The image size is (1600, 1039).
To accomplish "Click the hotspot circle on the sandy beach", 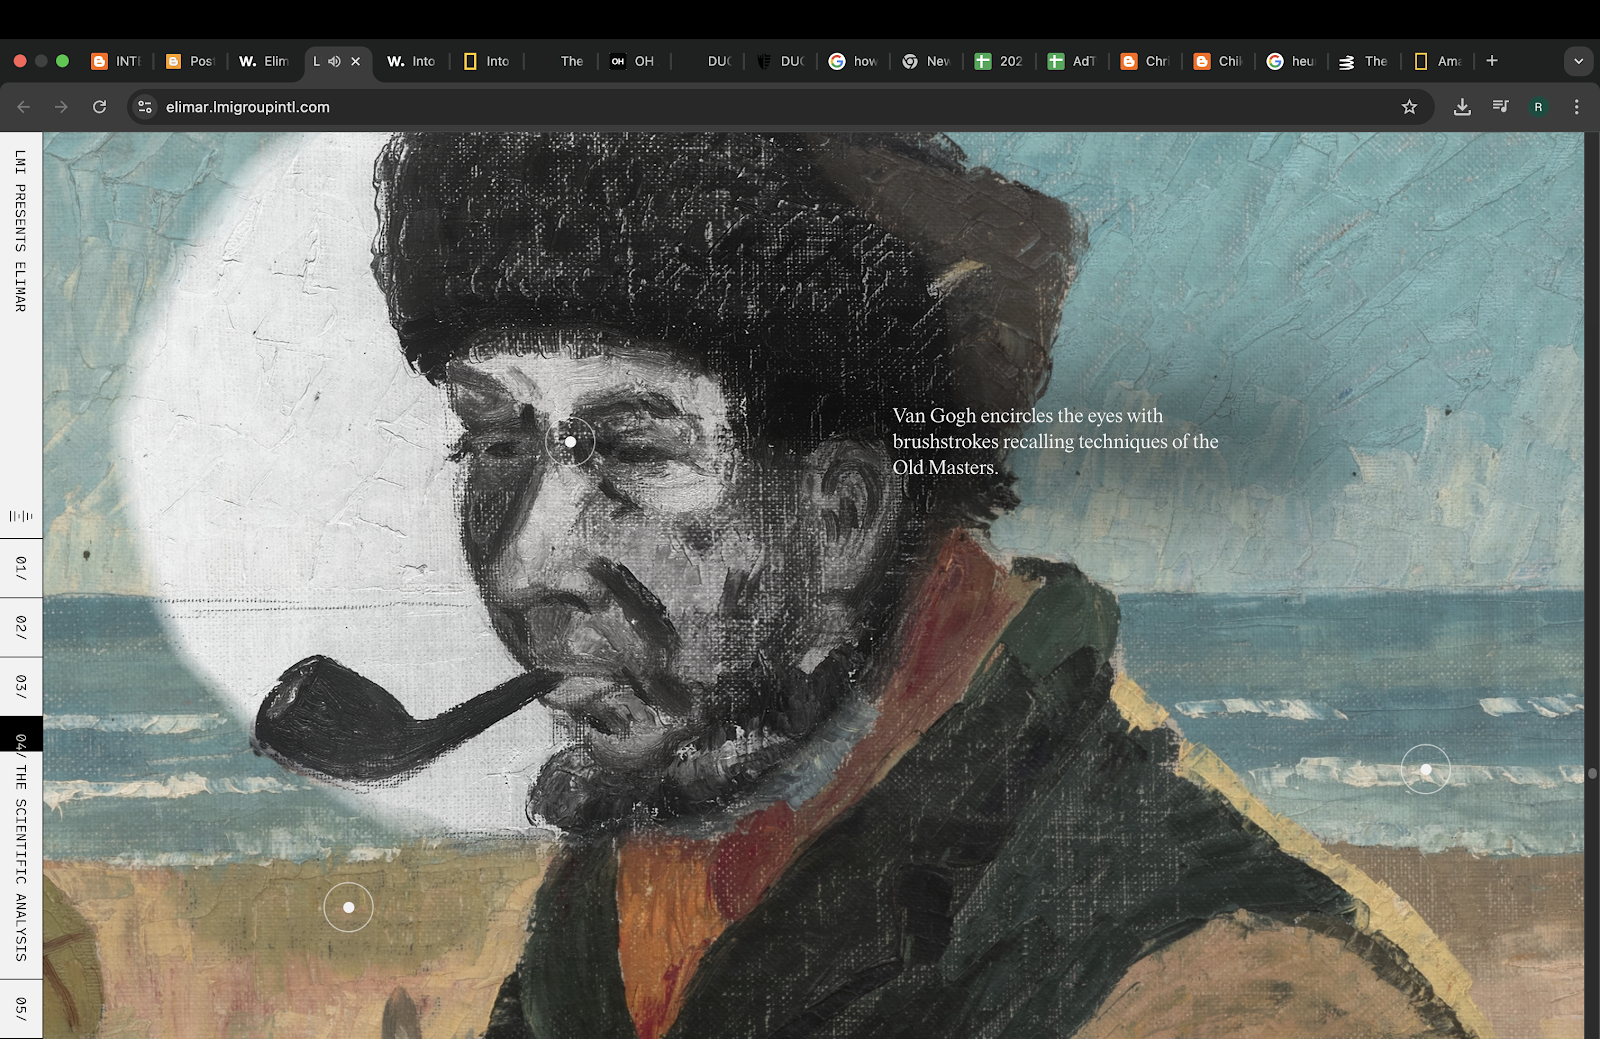I will click(348, 907).
